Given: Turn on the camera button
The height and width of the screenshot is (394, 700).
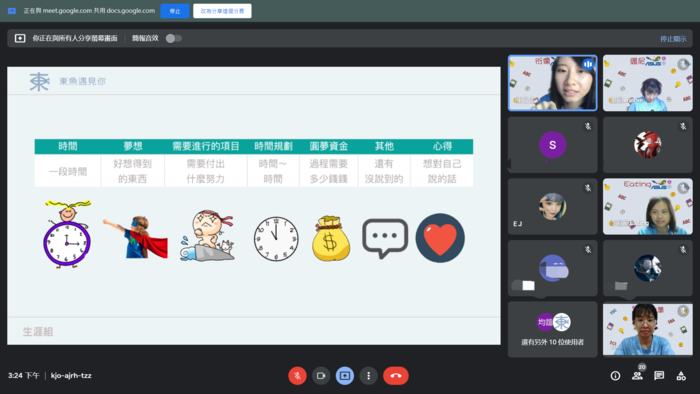Looking at the screenshot, I should 321,376.
